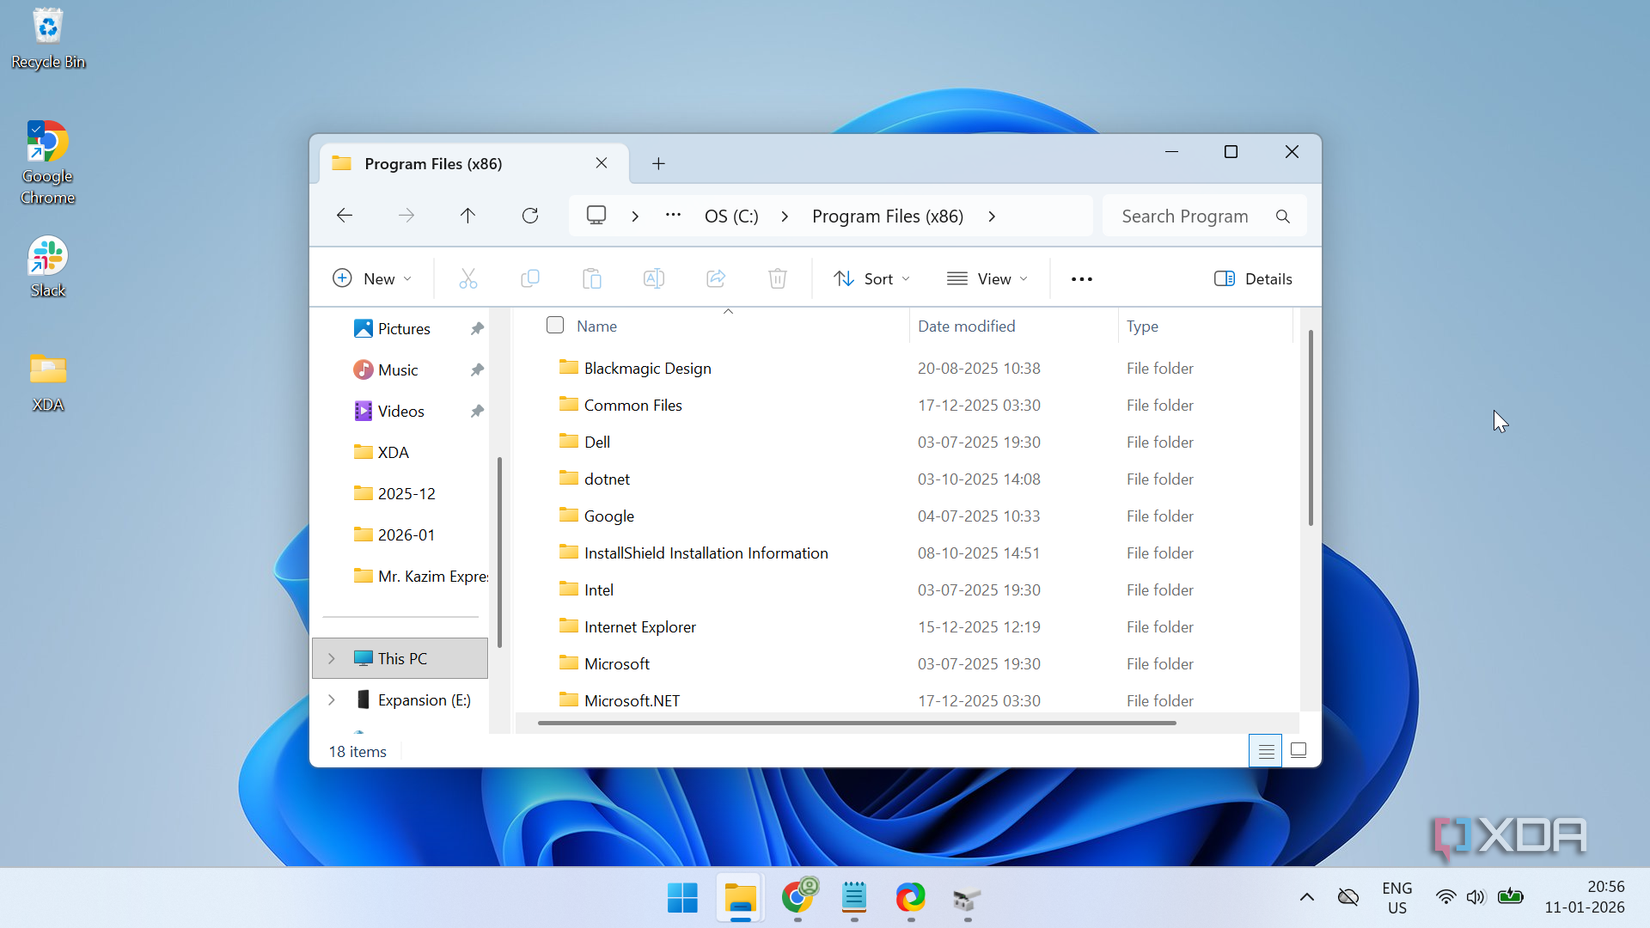Click the Search Program Files box
The height and width of the screenshot is (928, 1650).
pyautogui.click(x=1190, y=215)
